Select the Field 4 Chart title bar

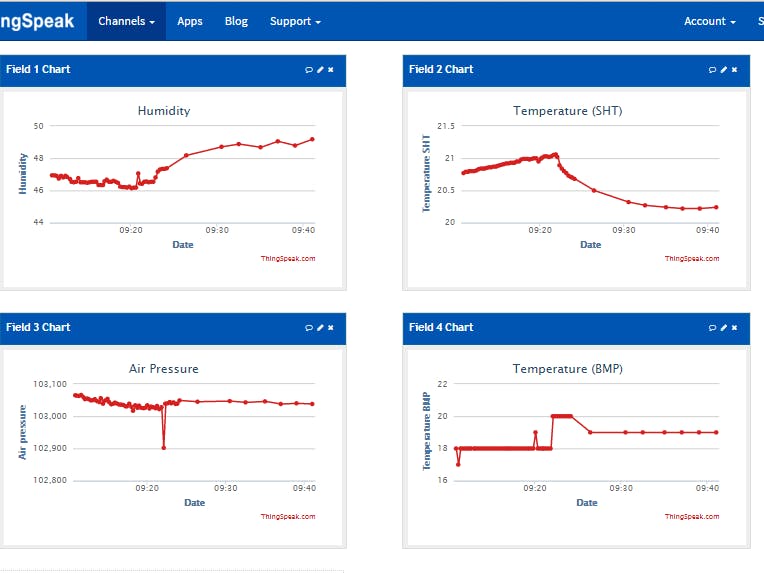(576, 328)
